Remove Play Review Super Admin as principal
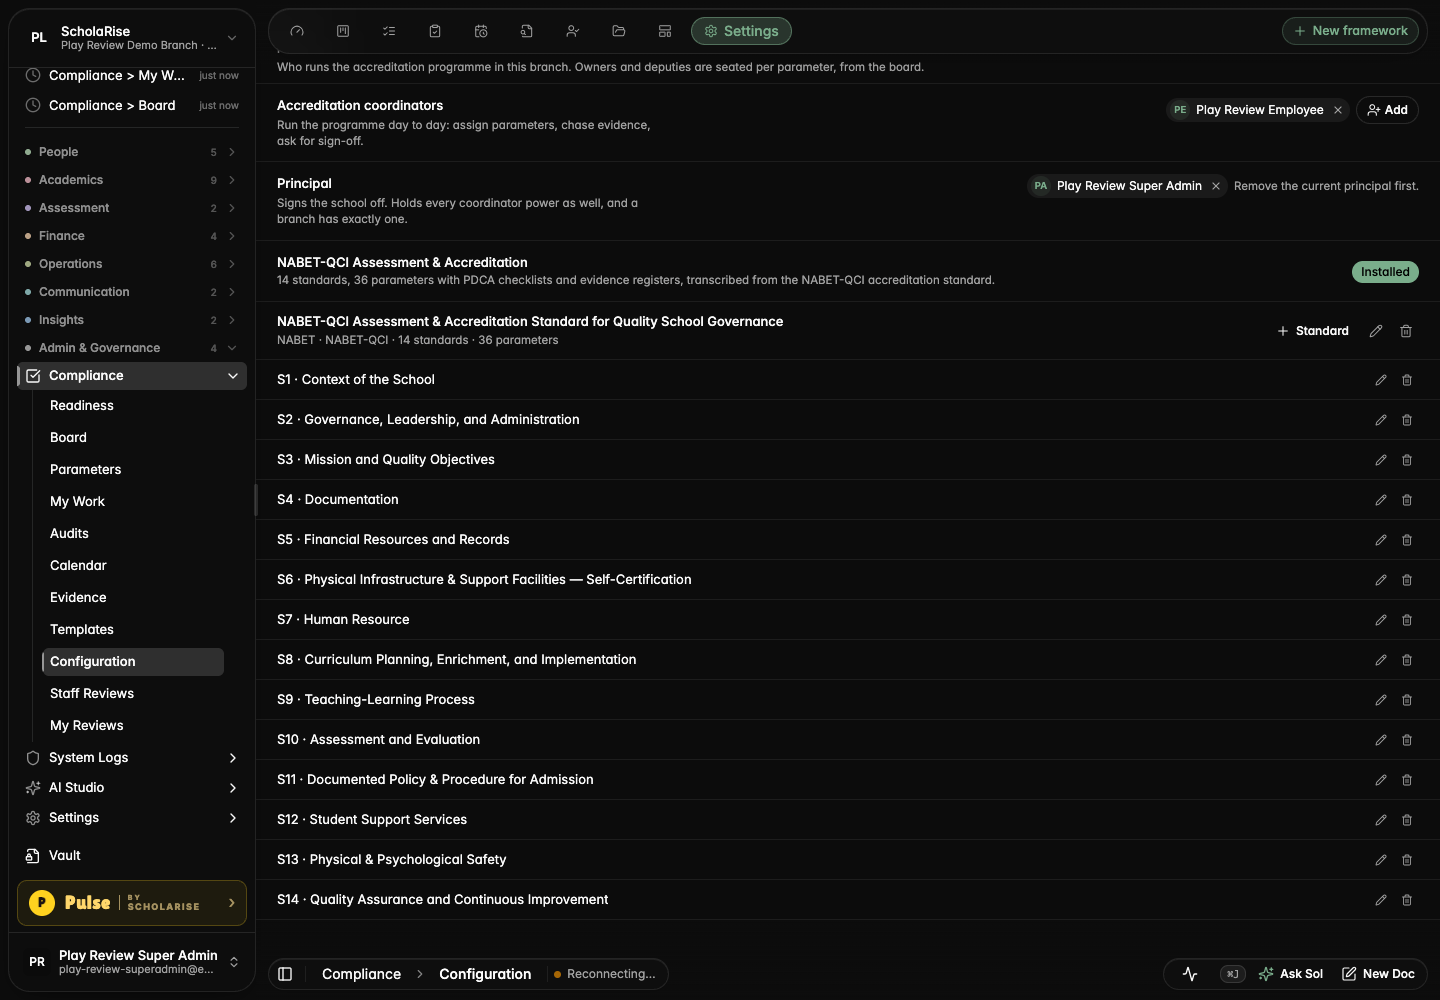 [x=1216, y=186]
